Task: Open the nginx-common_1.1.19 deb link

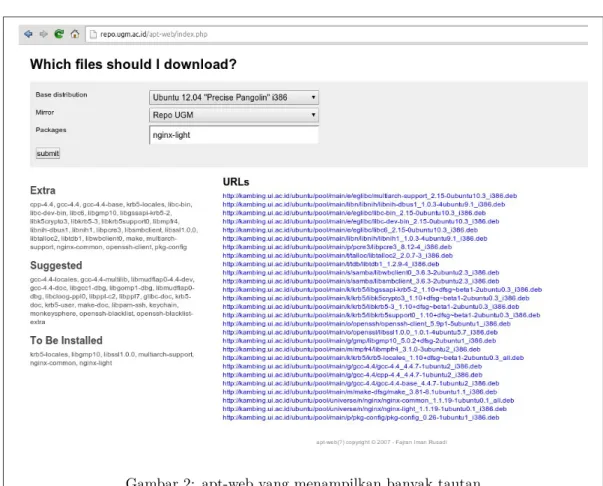Action: (x=368, y=400)
